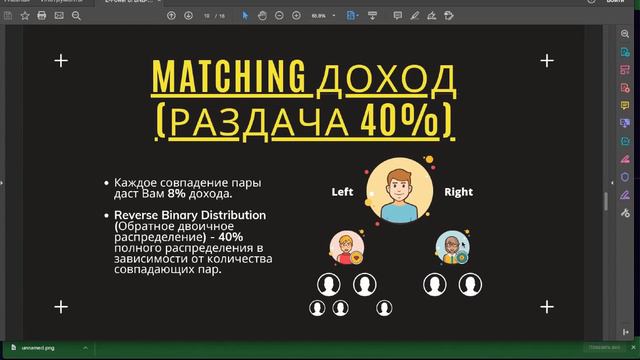Go to the next page arrow
The width and height of the screenshot is (640, 360).
tap(188, 16)
